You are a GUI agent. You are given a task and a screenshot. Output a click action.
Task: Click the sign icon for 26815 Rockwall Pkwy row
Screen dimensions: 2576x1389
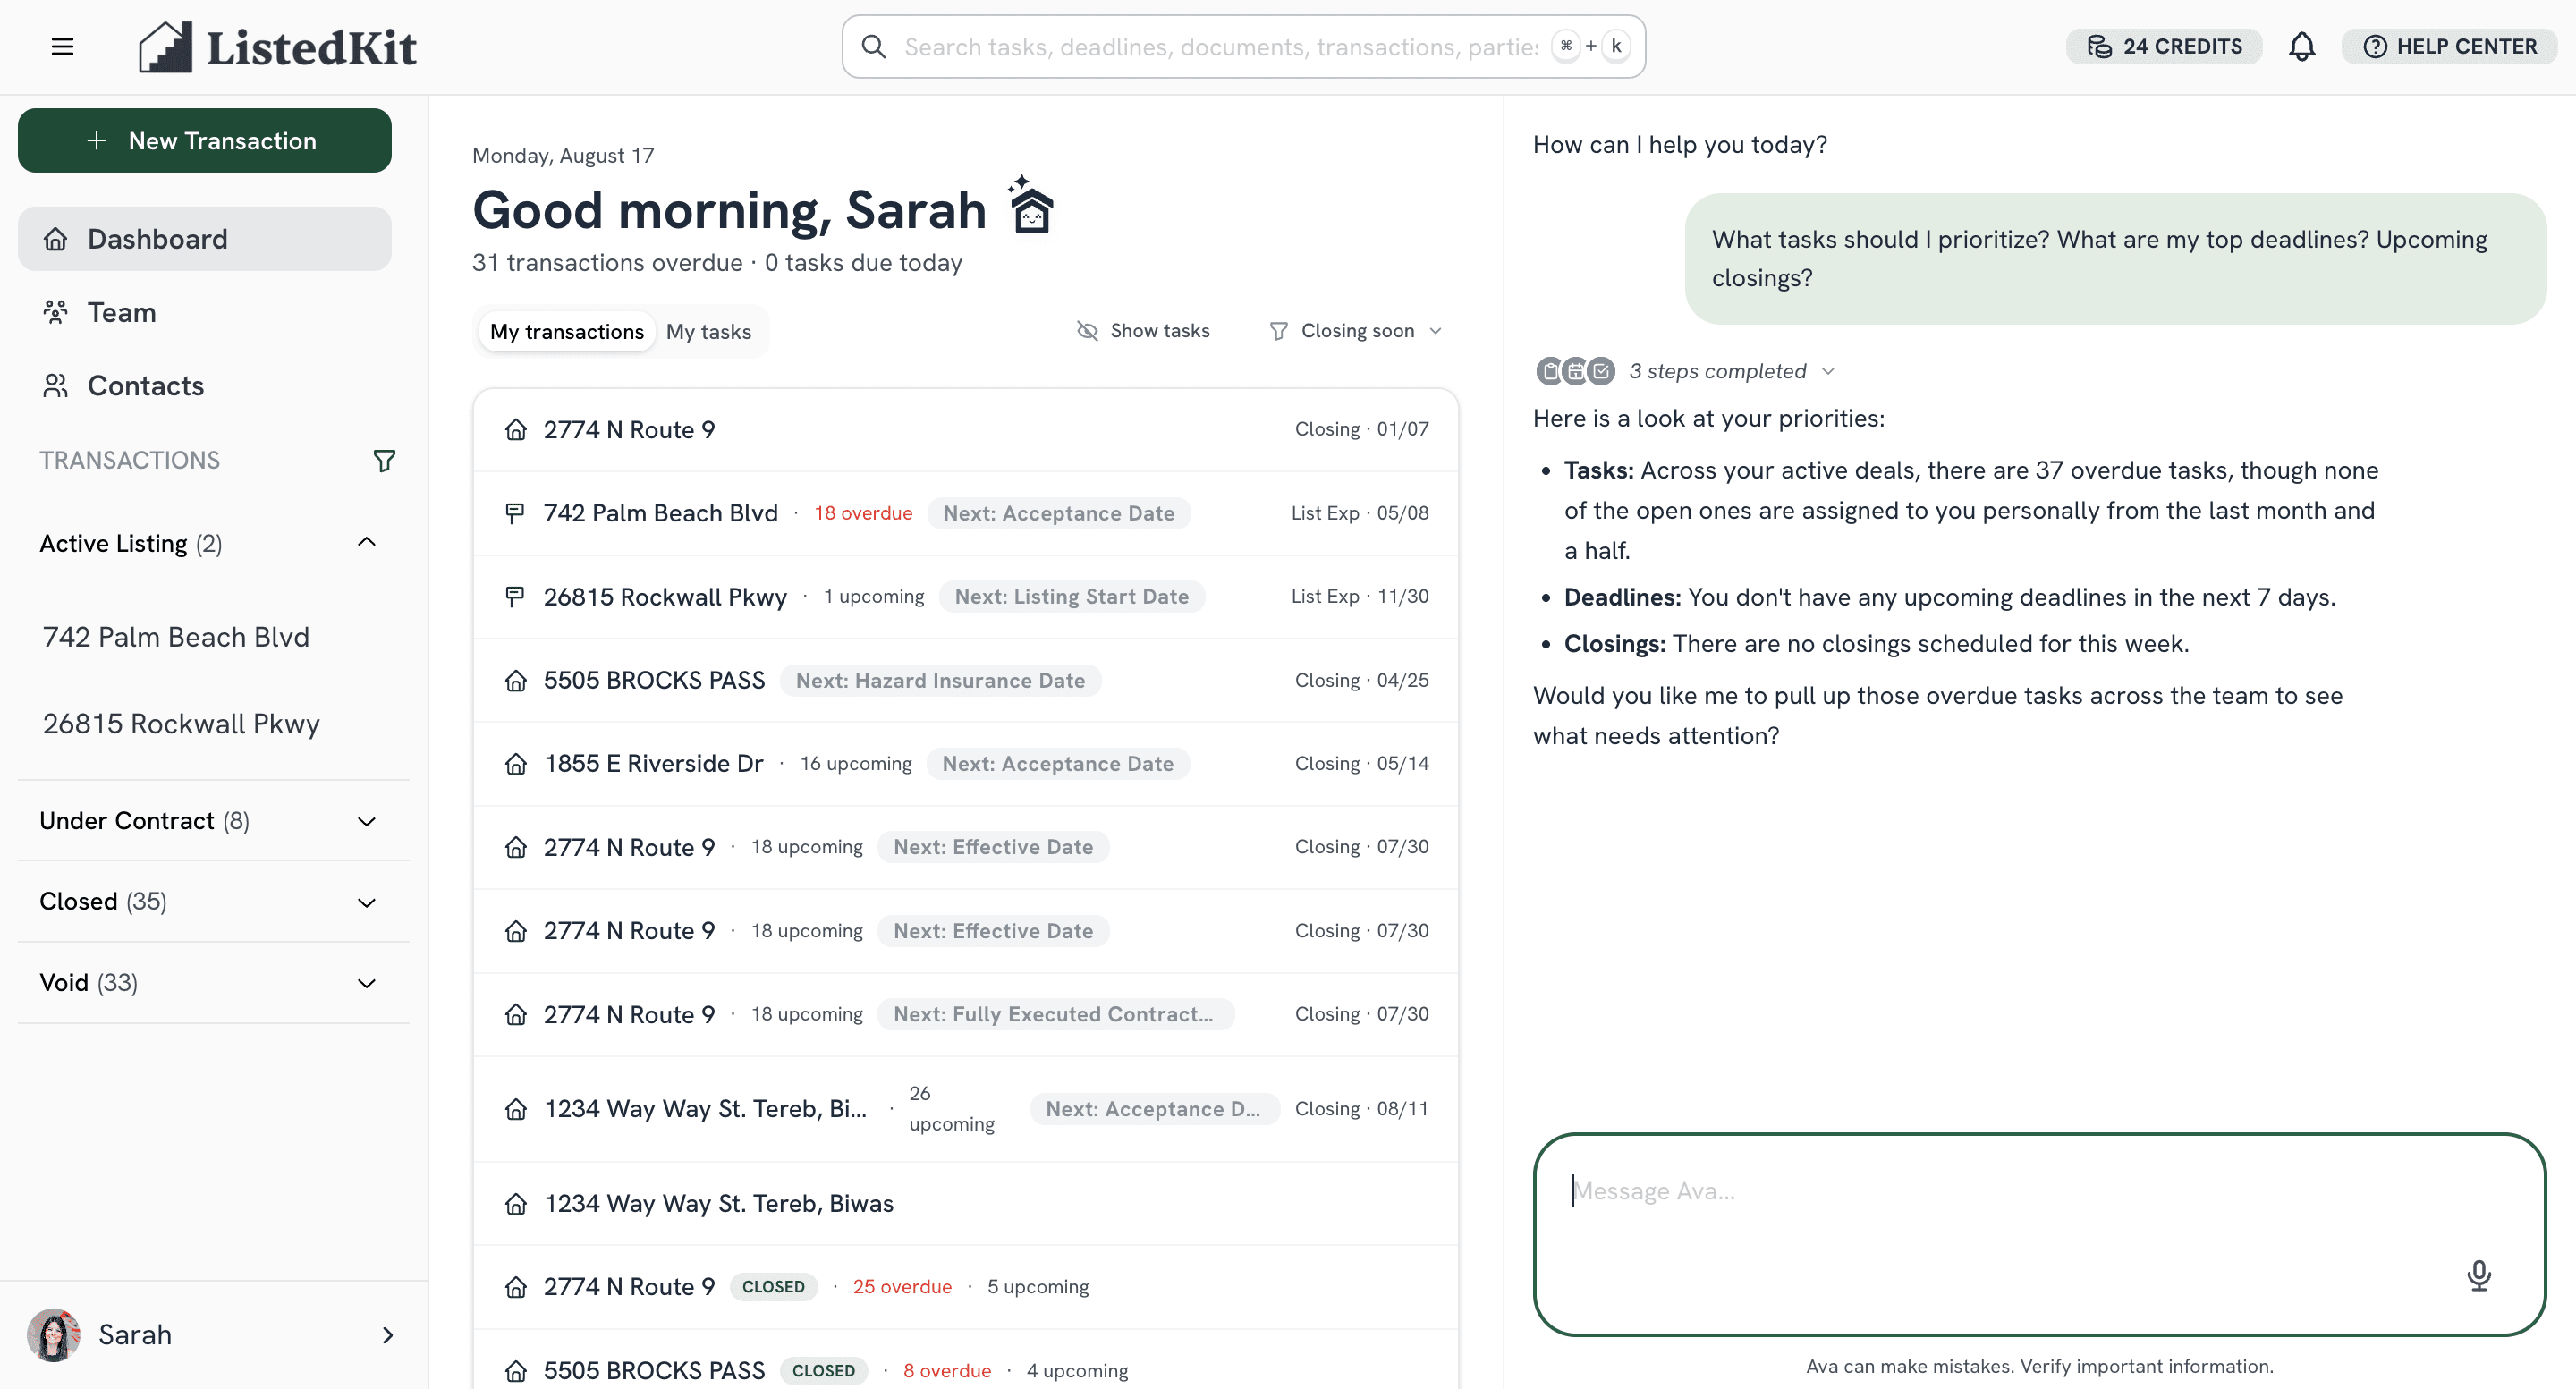515,597
